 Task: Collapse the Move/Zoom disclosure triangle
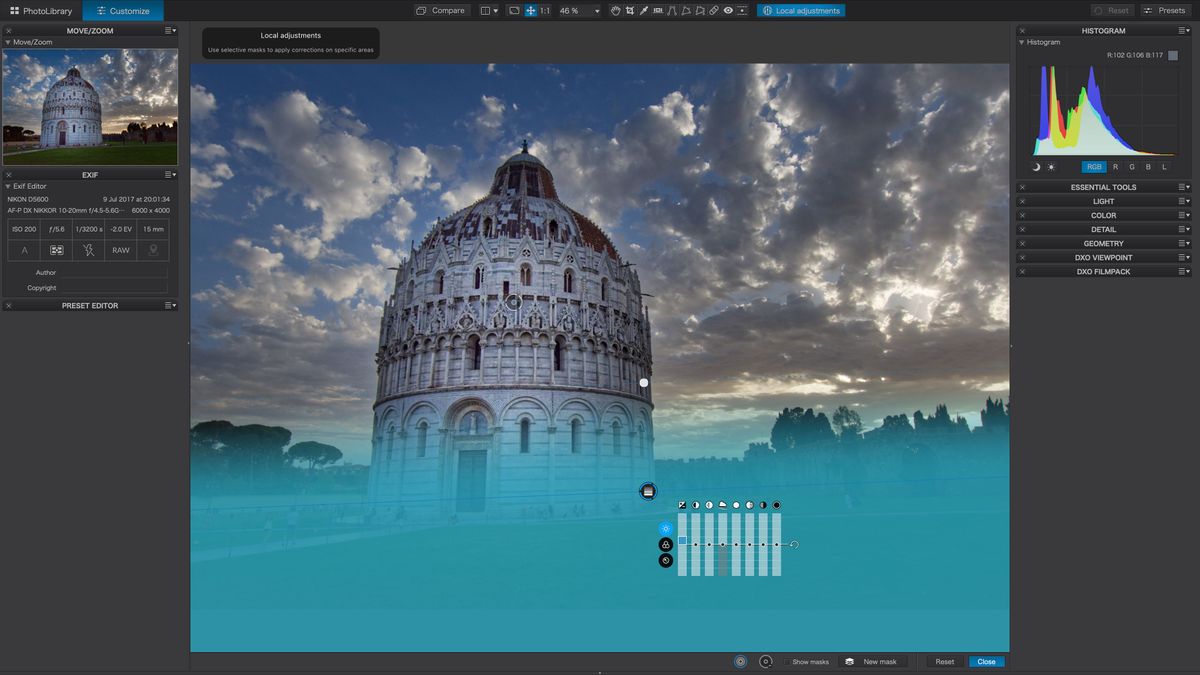8,43
